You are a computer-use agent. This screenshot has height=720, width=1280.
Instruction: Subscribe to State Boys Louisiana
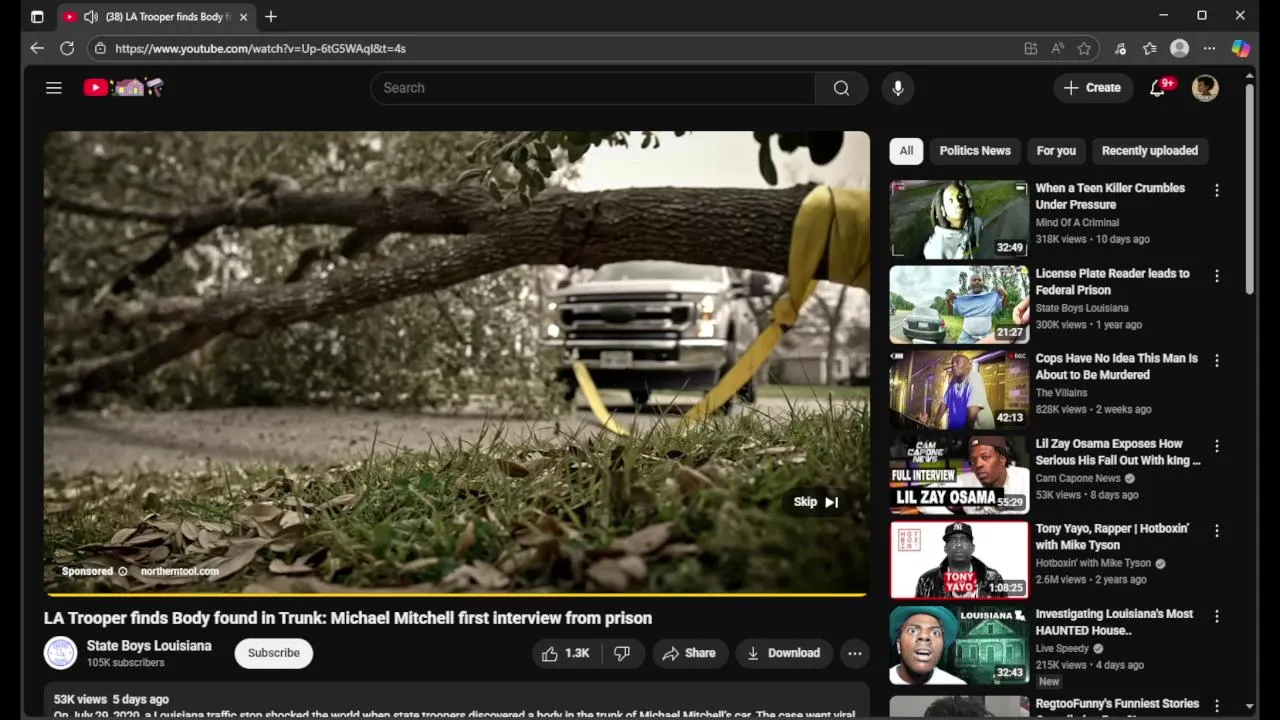click(274, 653)
